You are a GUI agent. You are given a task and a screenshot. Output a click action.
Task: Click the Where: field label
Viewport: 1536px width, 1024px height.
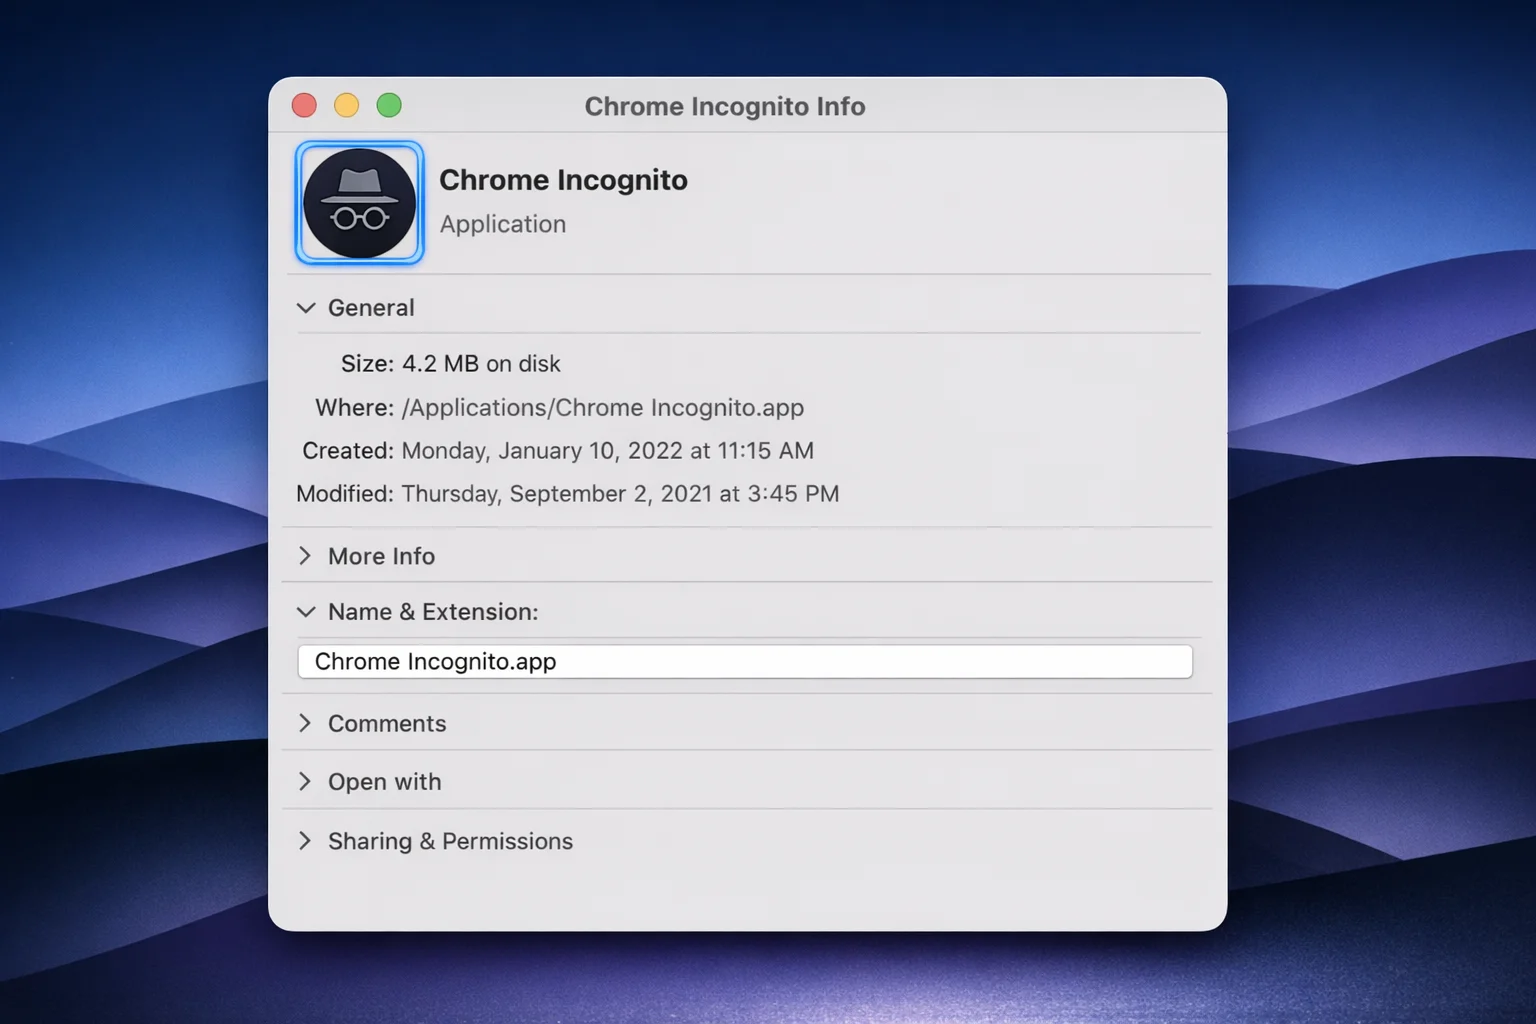[x=355, y=408]
